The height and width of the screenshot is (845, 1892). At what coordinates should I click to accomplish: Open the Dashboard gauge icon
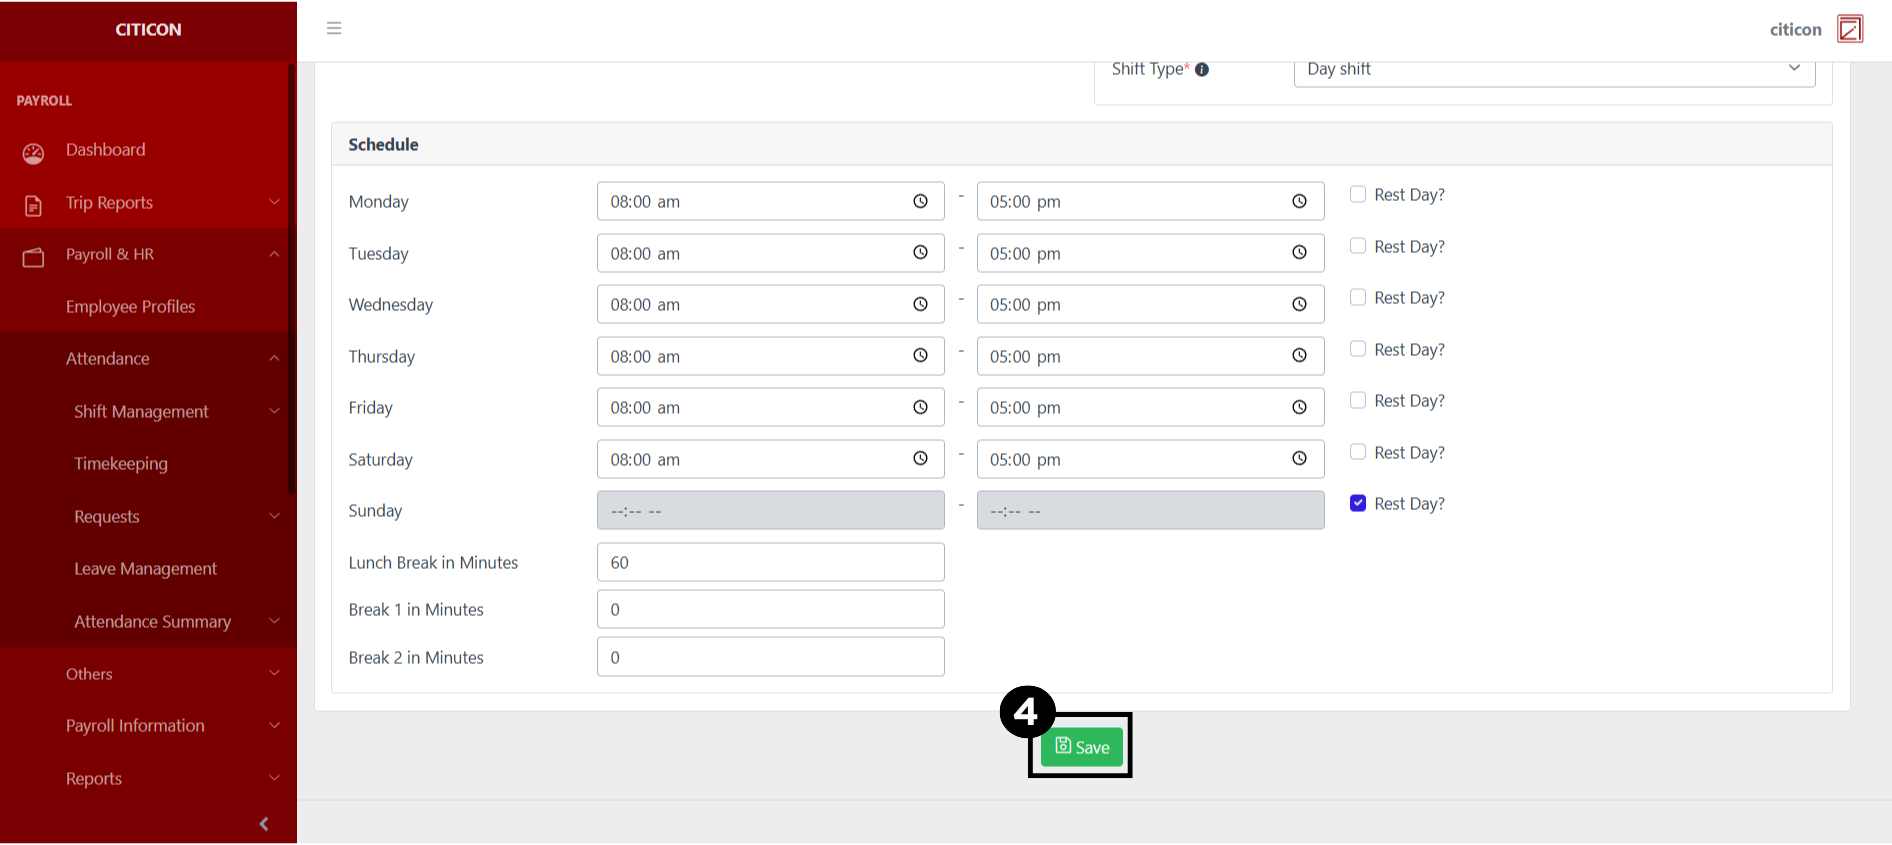click(33, 153)
